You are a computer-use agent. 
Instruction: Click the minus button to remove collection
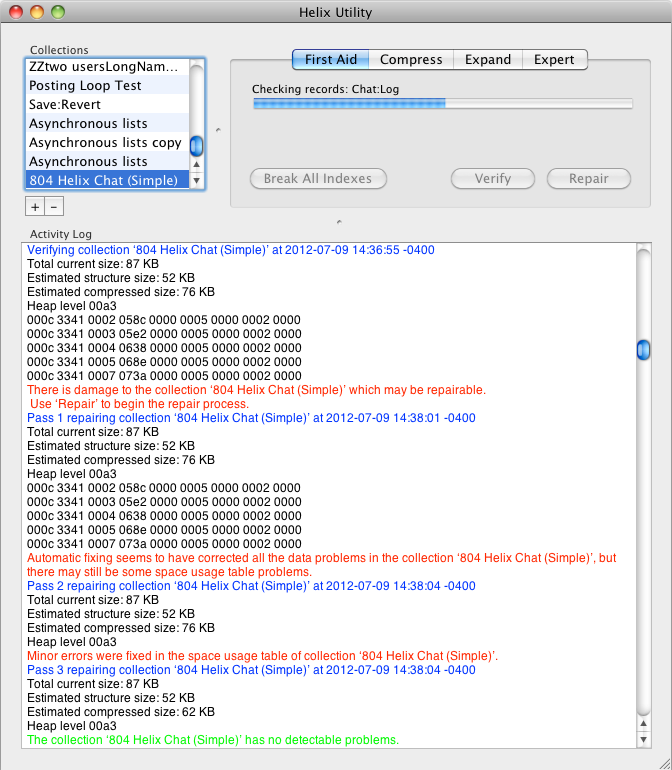(54, 207)
